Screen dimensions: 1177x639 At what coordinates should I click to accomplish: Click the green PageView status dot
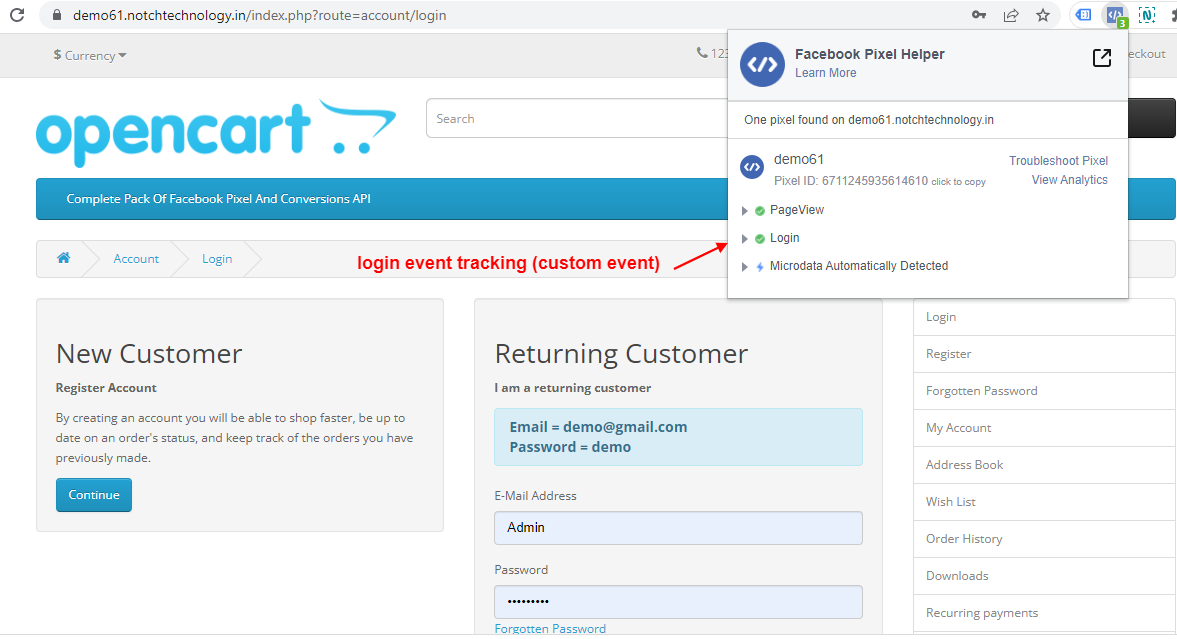760,211
